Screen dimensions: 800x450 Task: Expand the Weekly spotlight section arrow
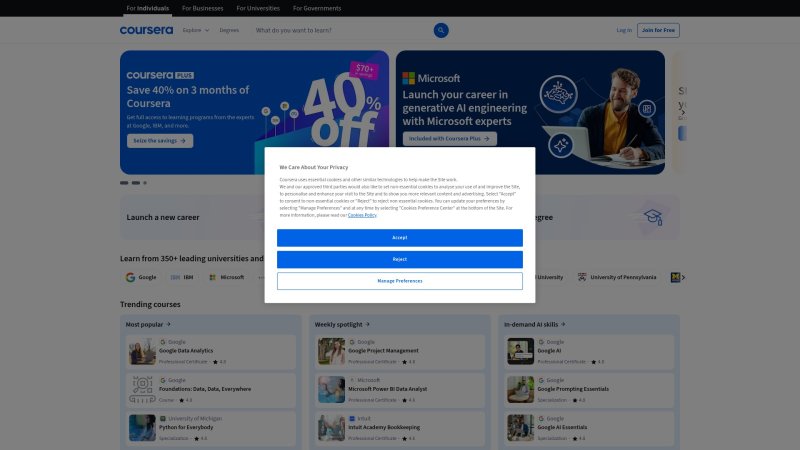367,324
